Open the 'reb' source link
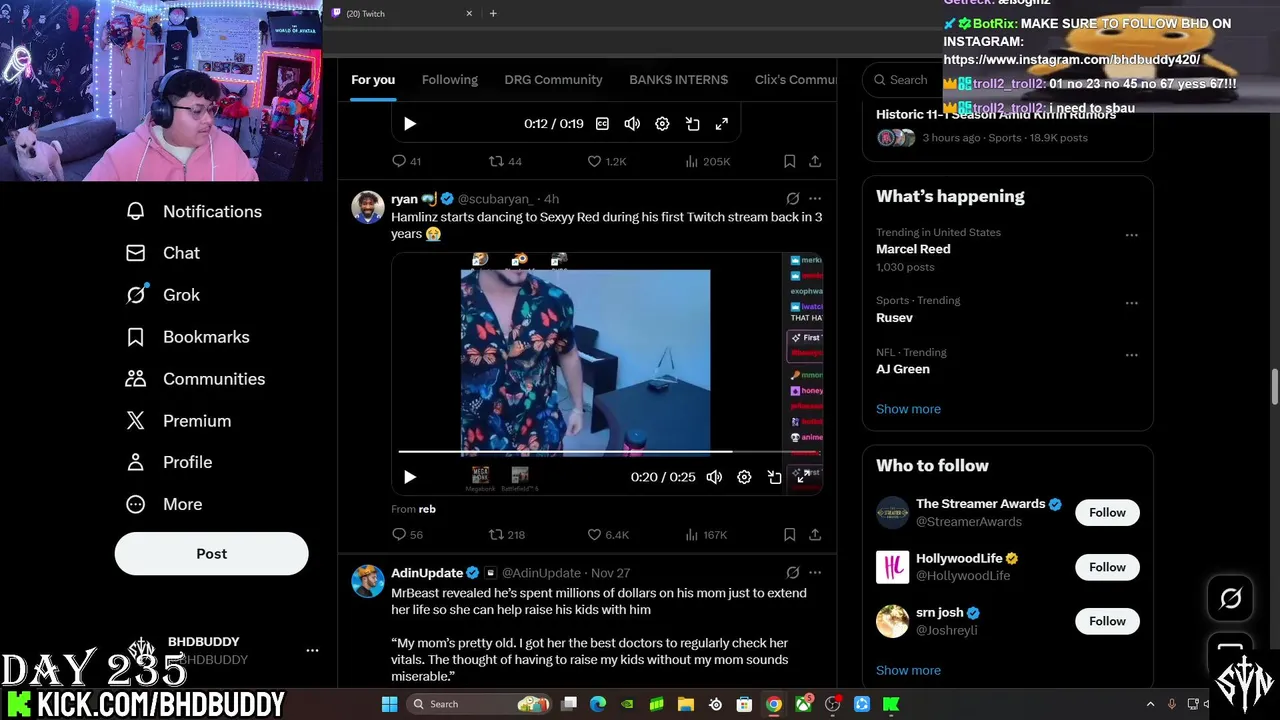1280x720 pixels. [427, 509]
